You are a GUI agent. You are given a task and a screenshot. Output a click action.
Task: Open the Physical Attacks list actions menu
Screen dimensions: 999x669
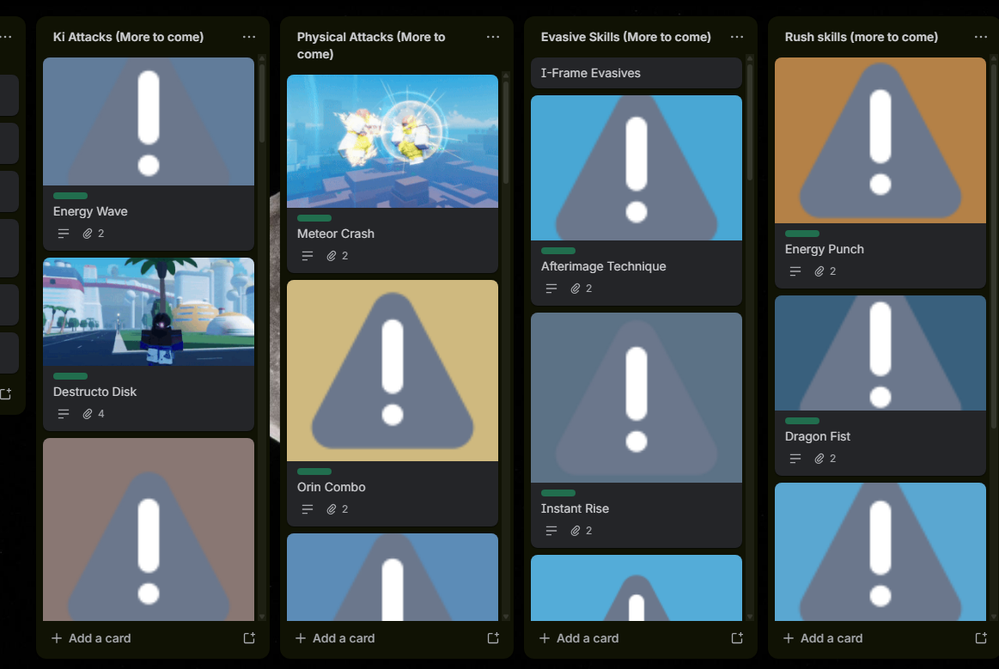tap(493, 37)
